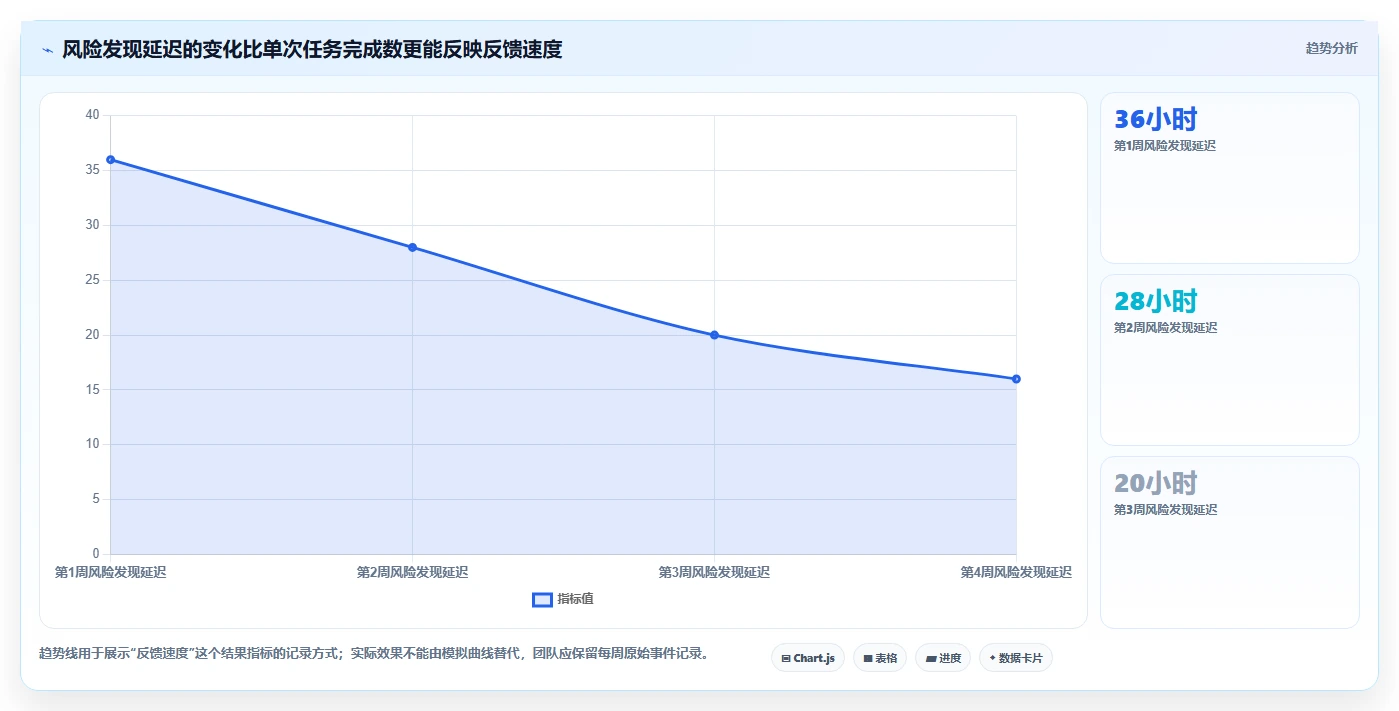Screen dimensions: 1399x711
Task: Toggle the 指标值 legend item
Action: point(563,599)
